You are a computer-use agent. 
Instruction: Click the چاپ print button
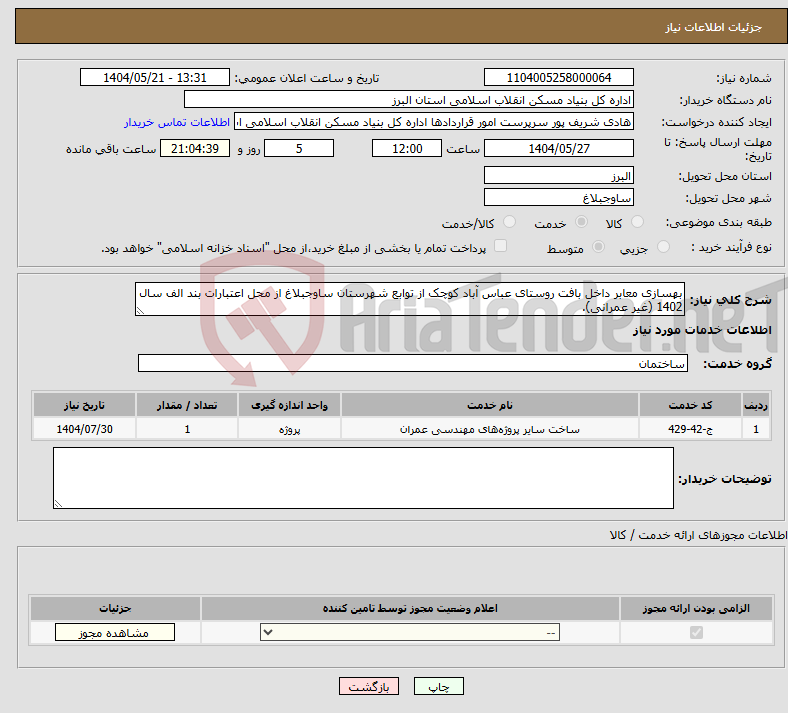439,686
